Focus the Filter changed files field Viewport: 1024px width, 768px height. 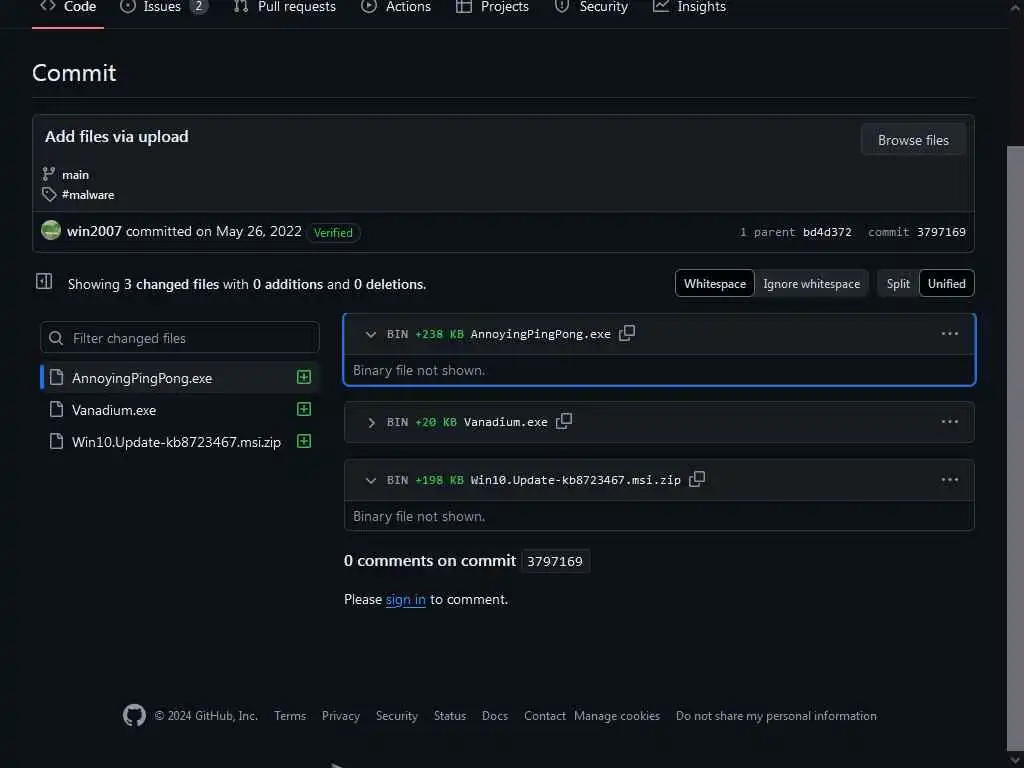click(180, 338)
